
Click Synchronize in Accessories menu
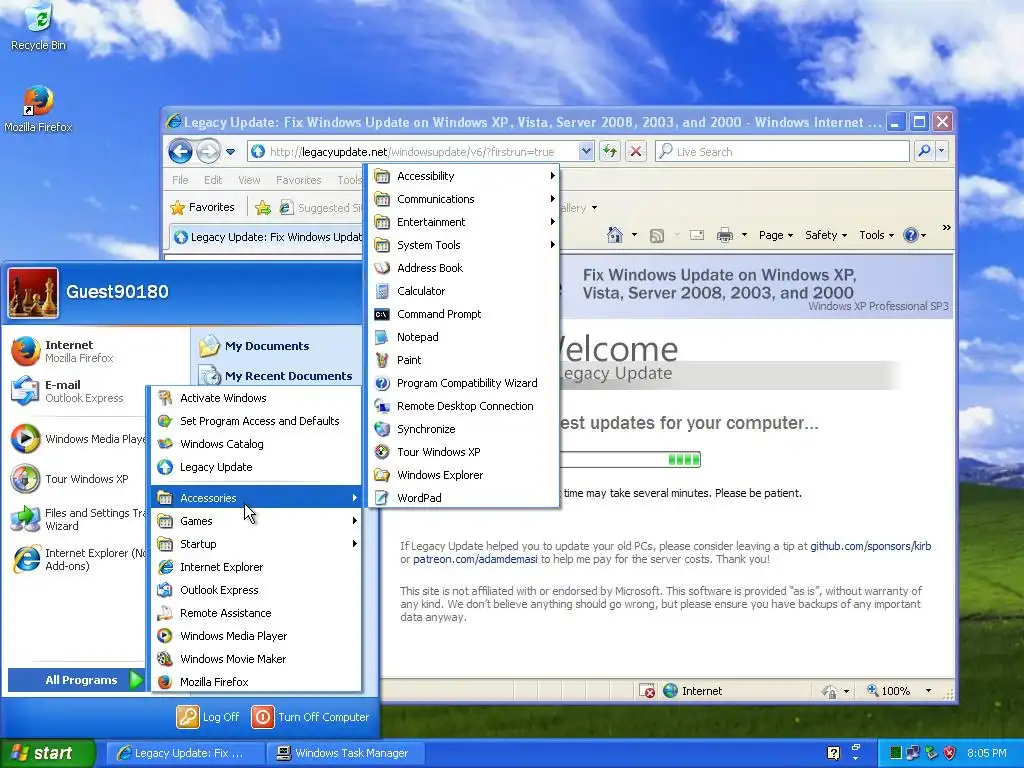(x=464, y=429)
